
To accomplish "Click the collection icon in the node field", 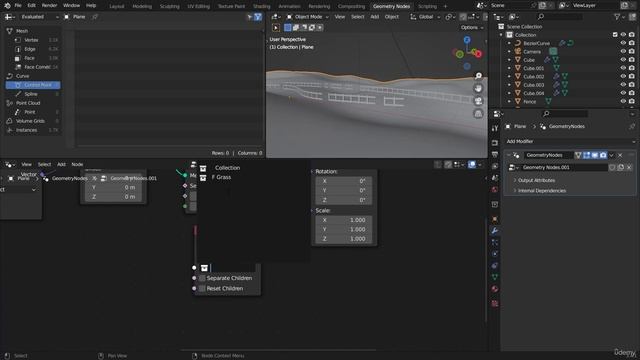I will (204, 268).
